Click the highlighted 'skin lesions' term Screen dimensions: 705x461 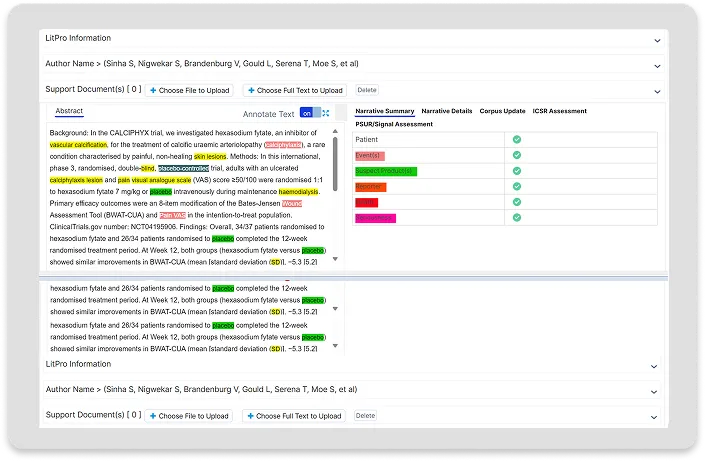pyautogui.click(x=210, y=157)
